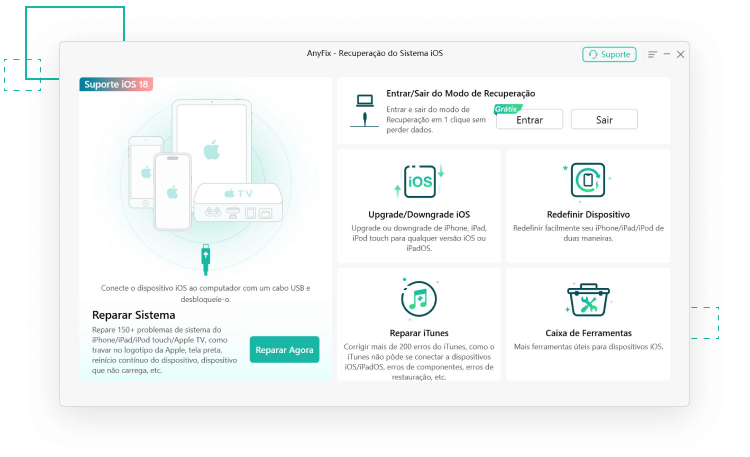Click 'Entrar/Sair do Modo de Recuperação' heading
This screenshot has width=750, height=457.
461,94
